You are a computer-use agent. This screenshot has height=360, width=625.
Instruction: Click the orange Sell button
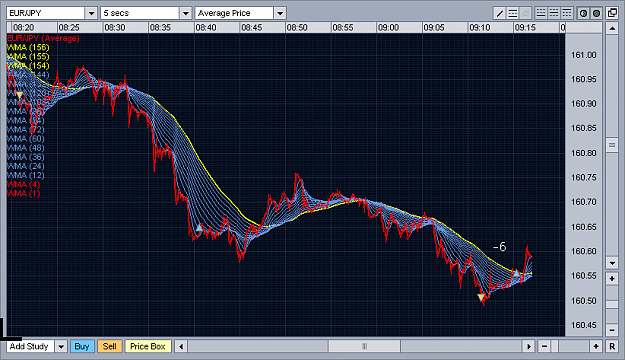tap(110, 346)
